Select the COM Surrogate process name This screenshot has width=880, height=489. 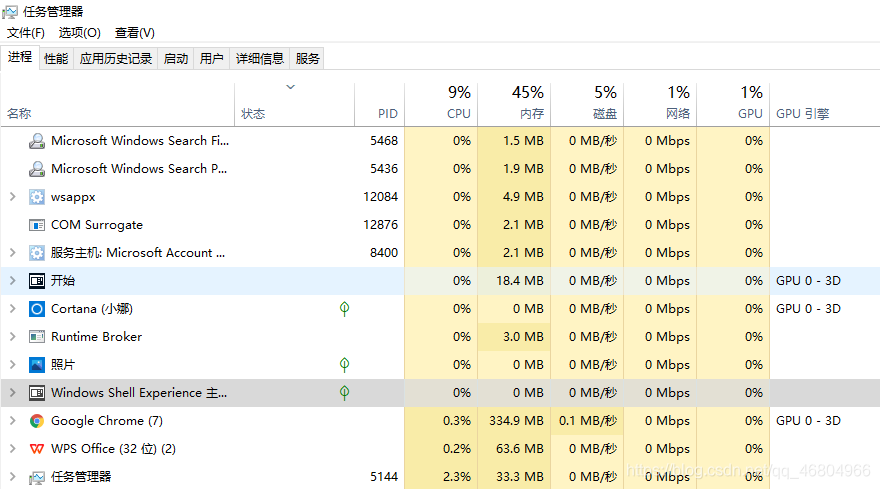pos(97,225)
